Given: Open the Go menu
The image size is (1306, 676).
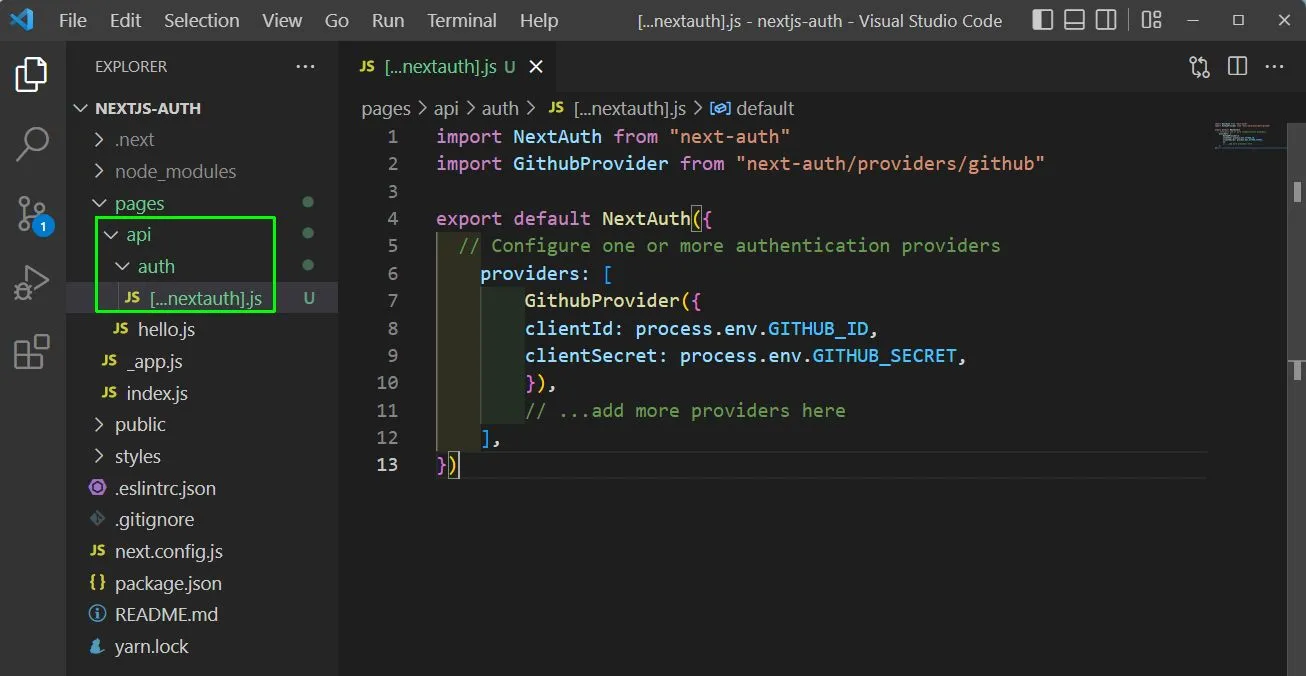Looking at the screenshot, I should (337, 20).
